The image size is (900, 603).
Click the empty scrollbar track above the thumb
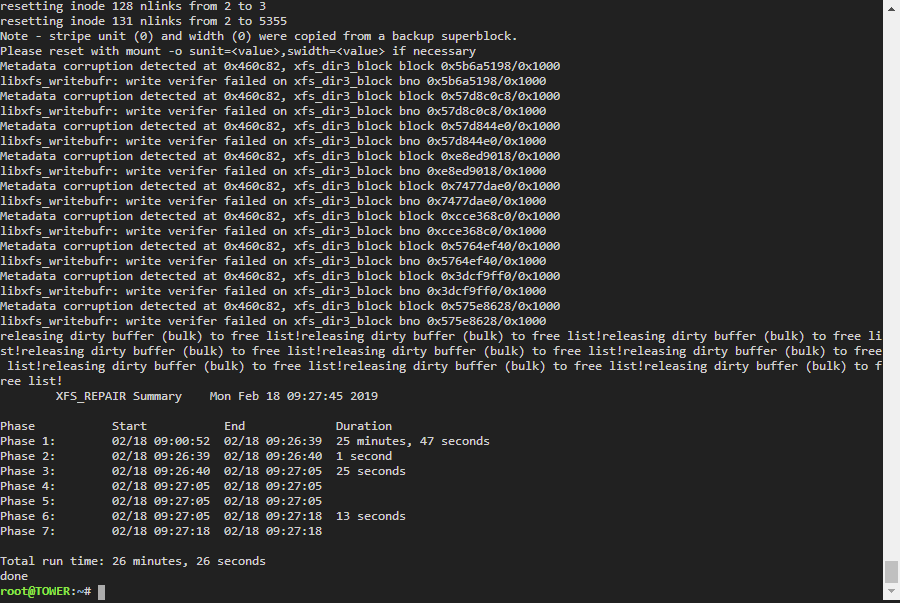point(891,287)
